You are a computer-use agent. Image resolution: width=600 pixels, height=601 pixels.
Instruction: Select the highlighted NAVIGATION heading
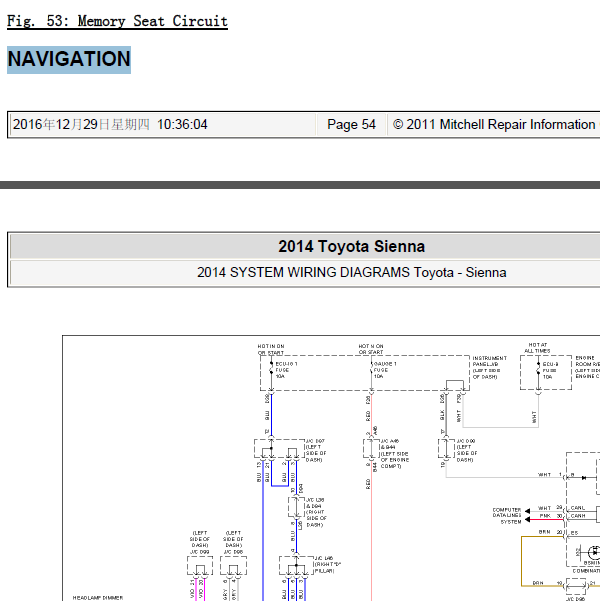[x=69, y=59]
